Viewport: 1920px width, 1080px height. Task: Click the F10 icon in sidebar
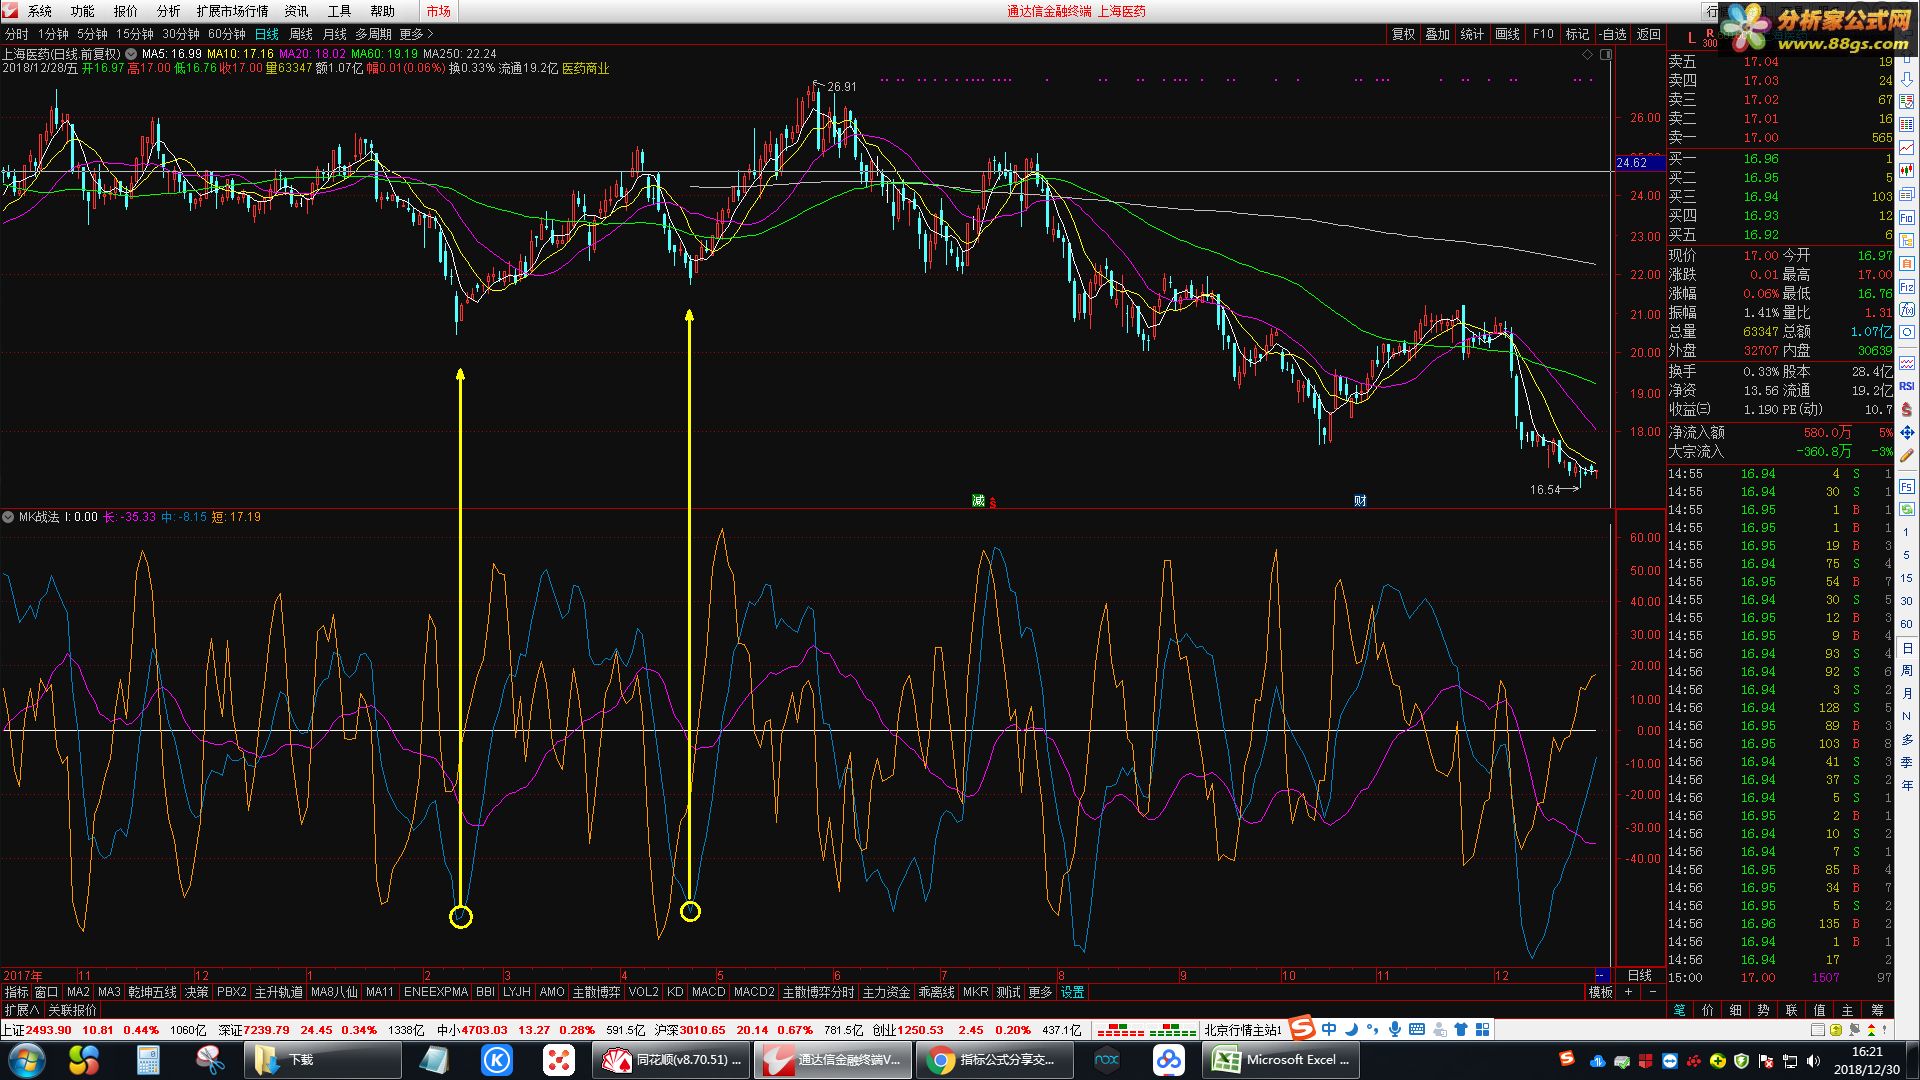(x=1907, y=218)
